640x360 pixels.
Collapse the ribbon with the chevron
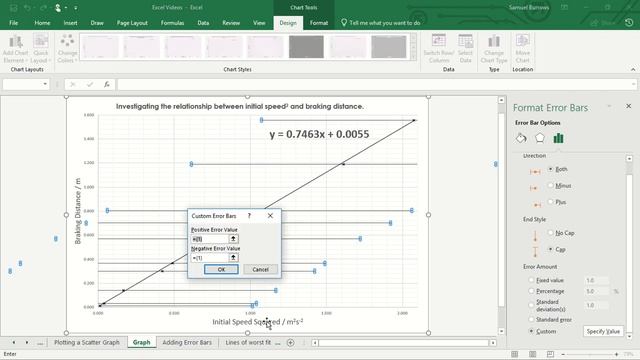(633, 70)
